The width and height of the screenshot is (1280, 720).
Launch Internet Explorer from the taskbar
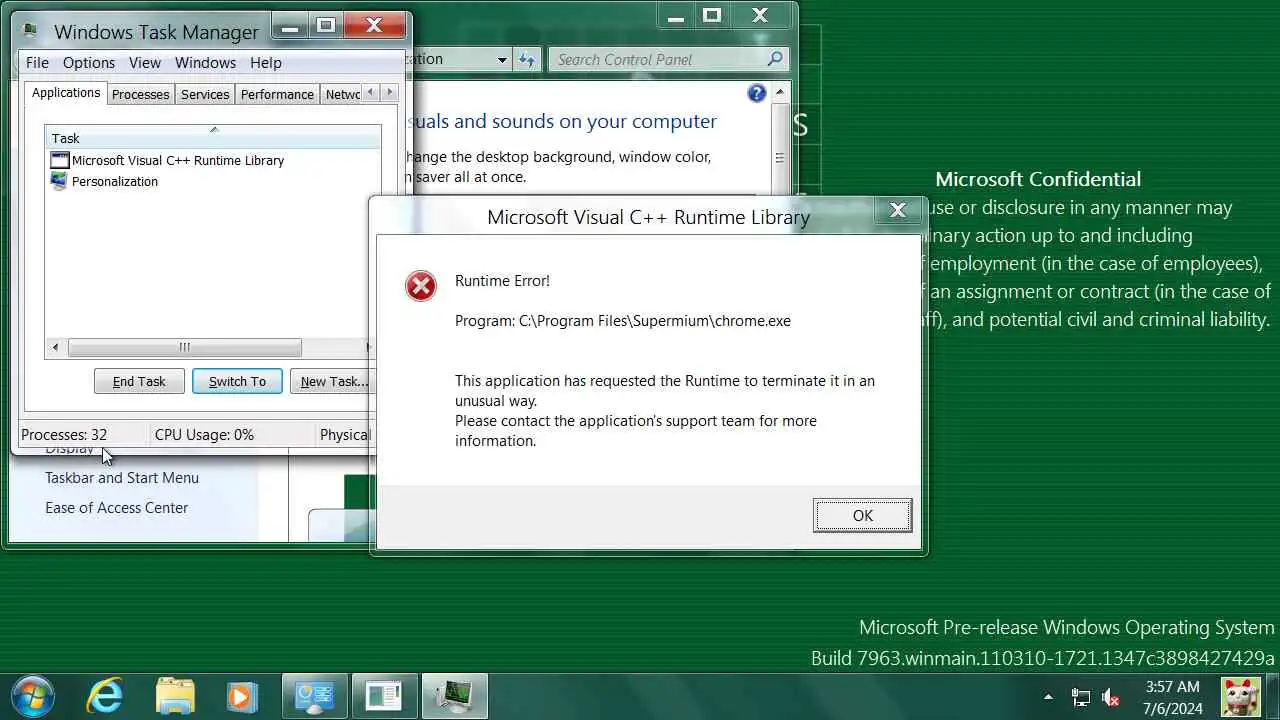pos(105,696)
